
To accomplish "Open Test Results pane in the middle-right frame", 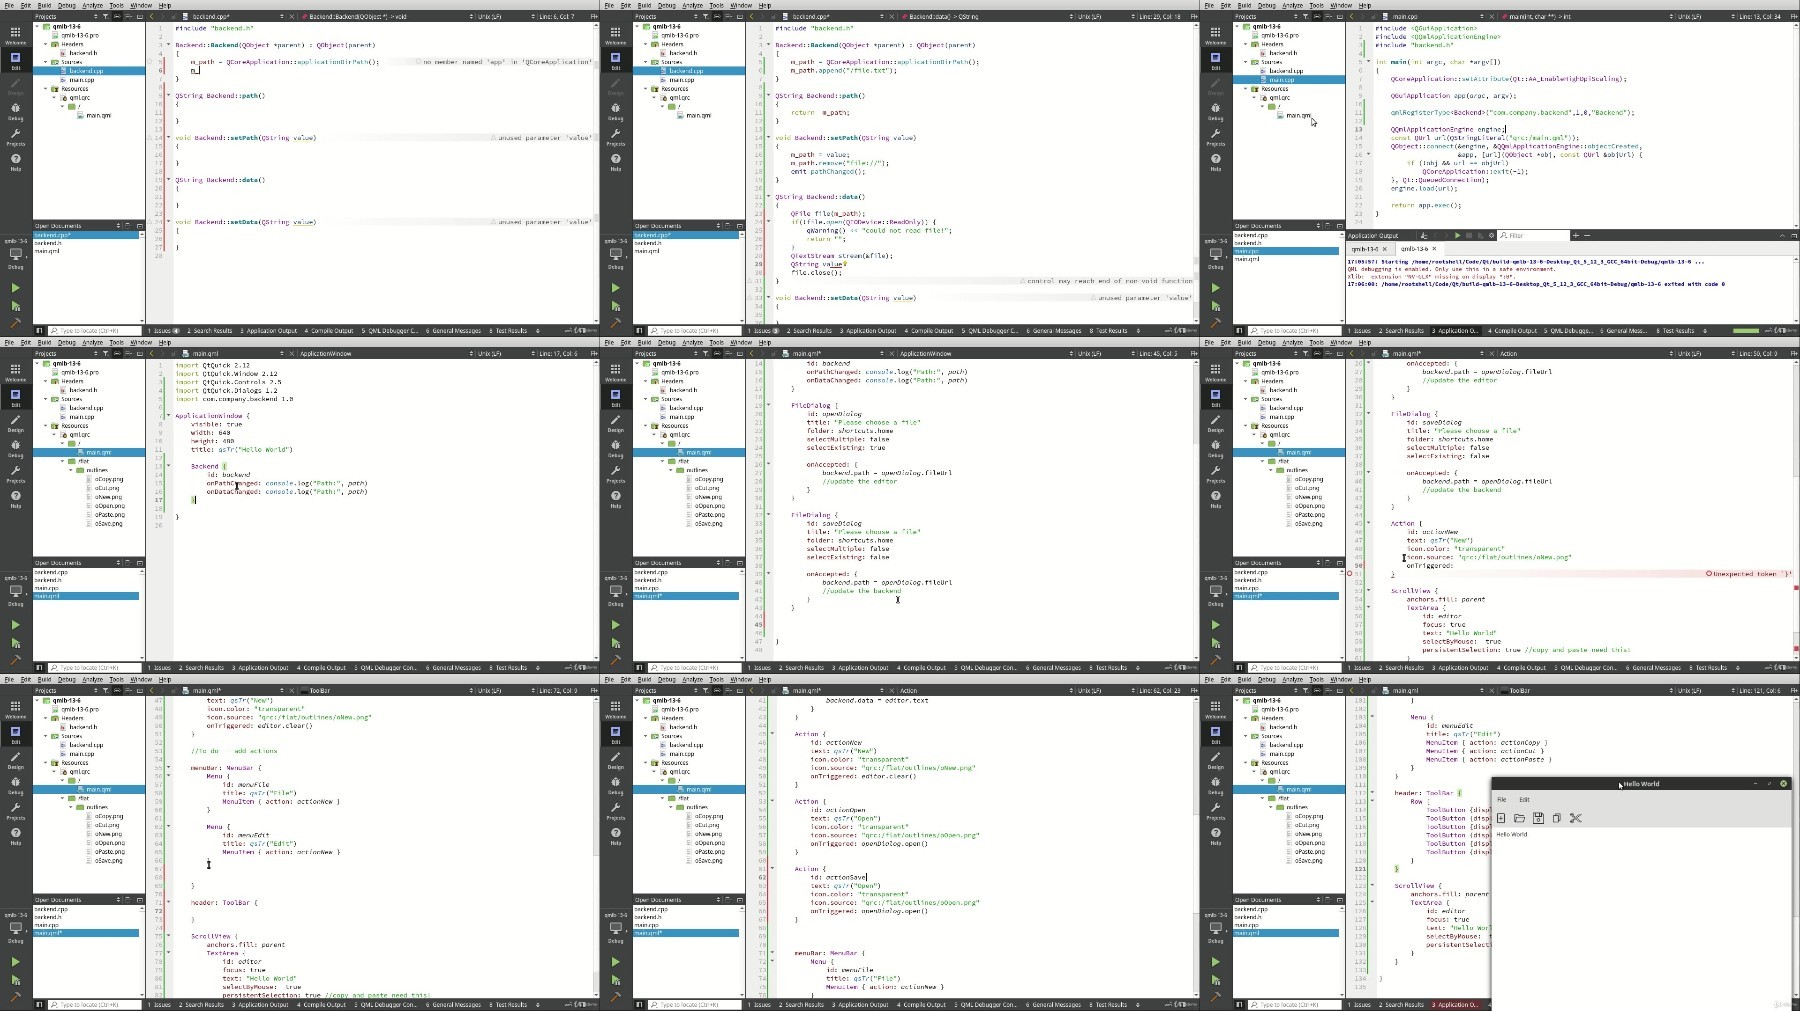I will pyautogui.click(x=1707, y=668).
